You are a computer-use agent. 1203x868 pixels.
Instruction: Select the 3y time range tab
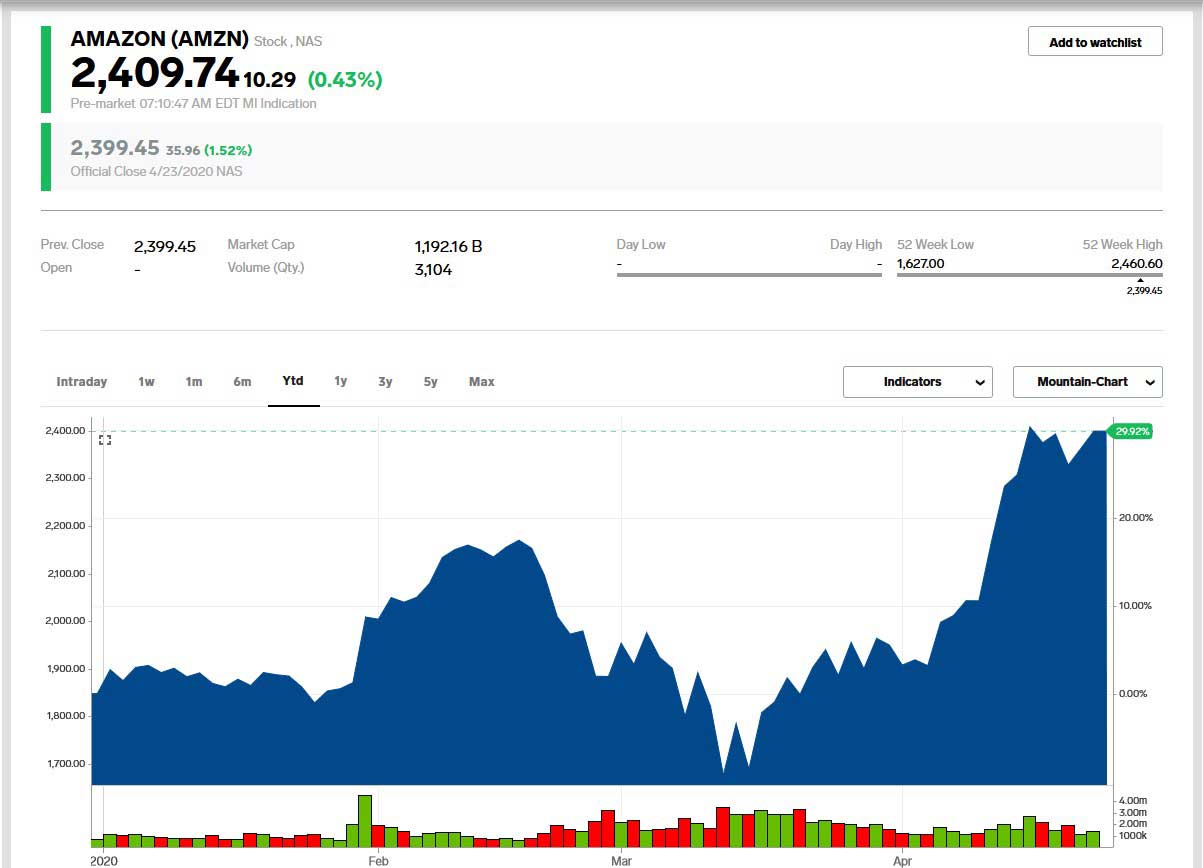pos(385,382)
